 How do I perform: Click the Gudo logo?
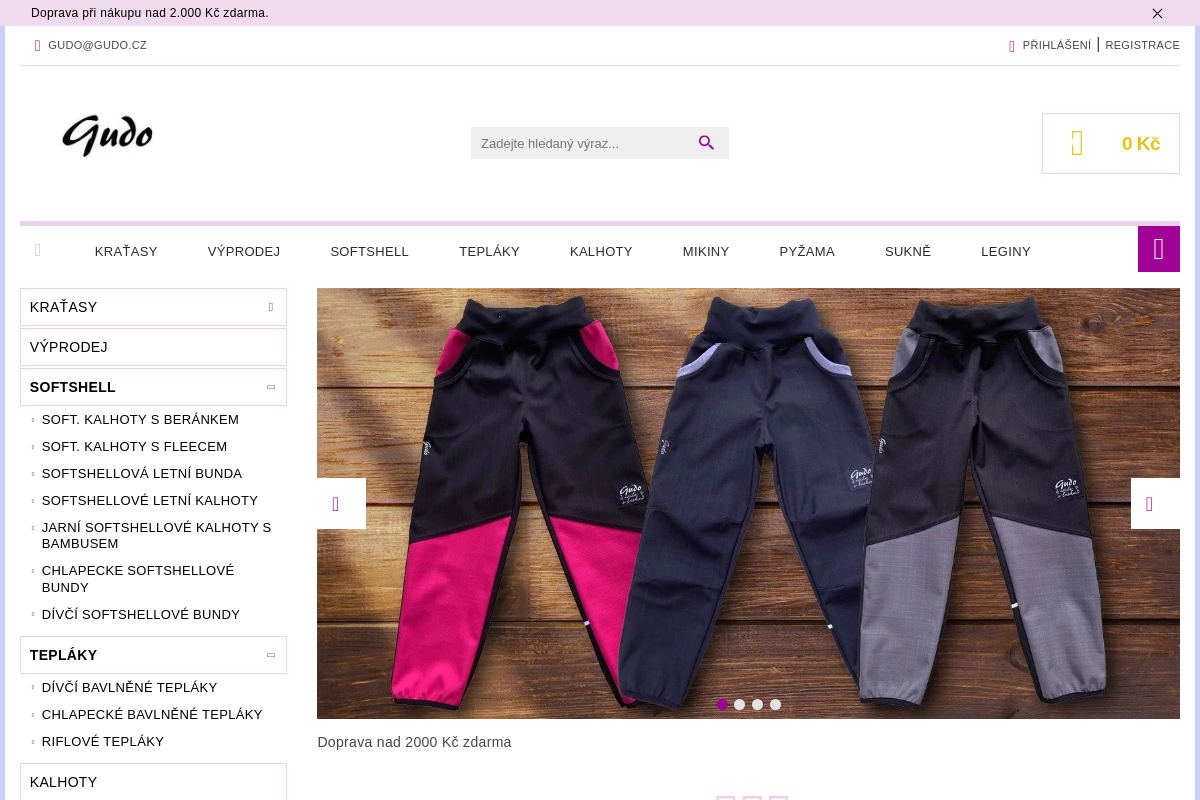pos(107,136)
